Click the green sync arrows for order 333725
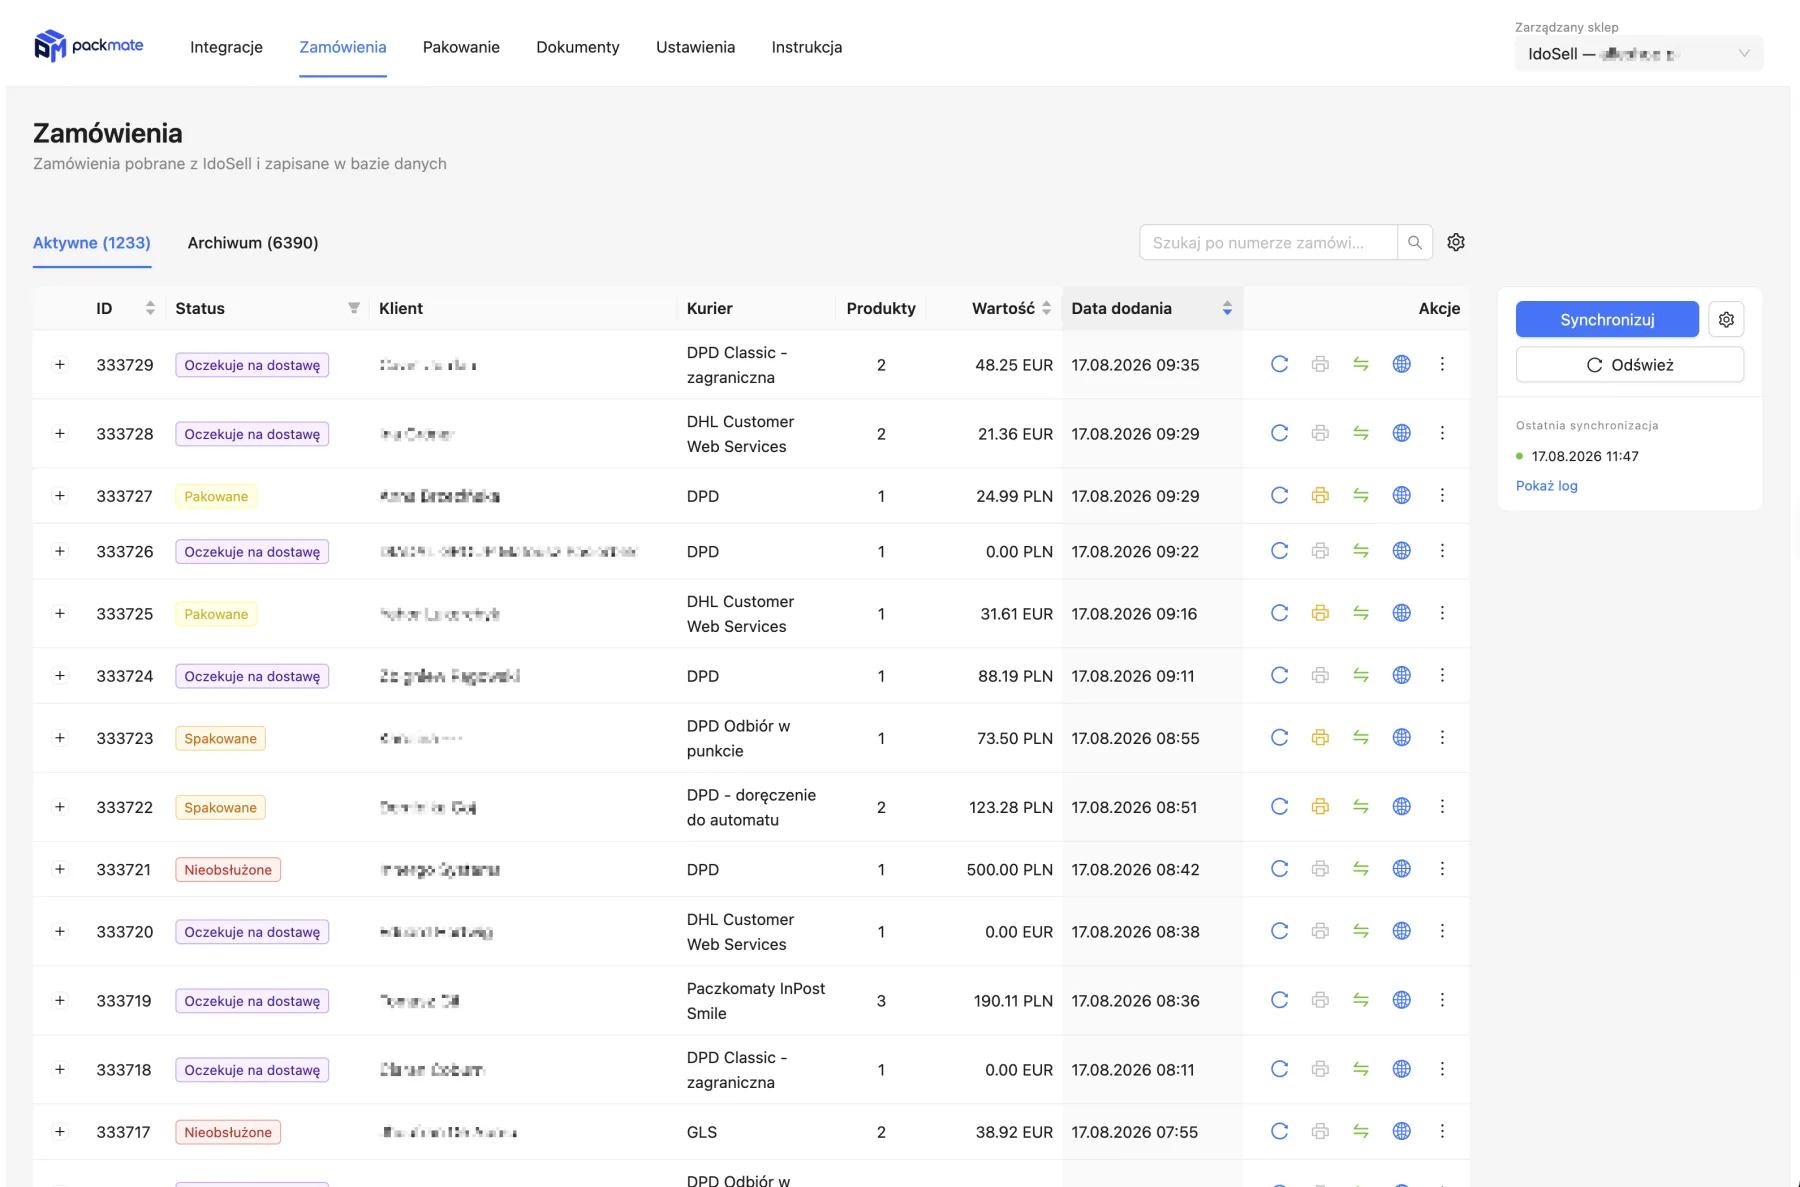 (1361, 613)
